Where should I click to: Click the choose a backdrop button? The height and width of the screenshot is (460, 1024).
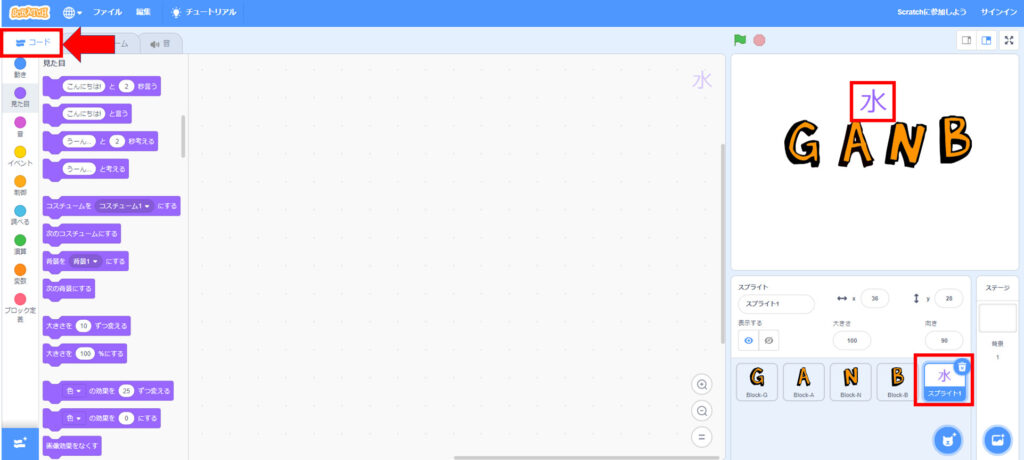(998, 441)
